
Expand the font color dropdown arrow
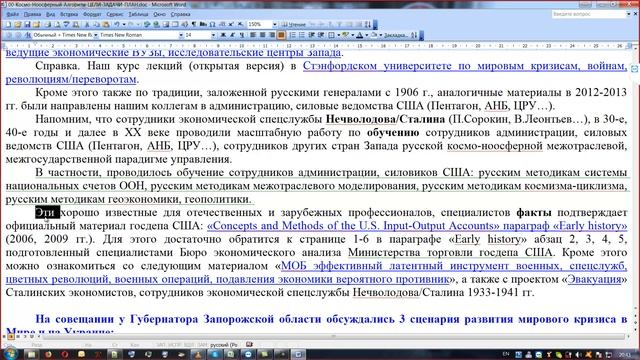367,35
